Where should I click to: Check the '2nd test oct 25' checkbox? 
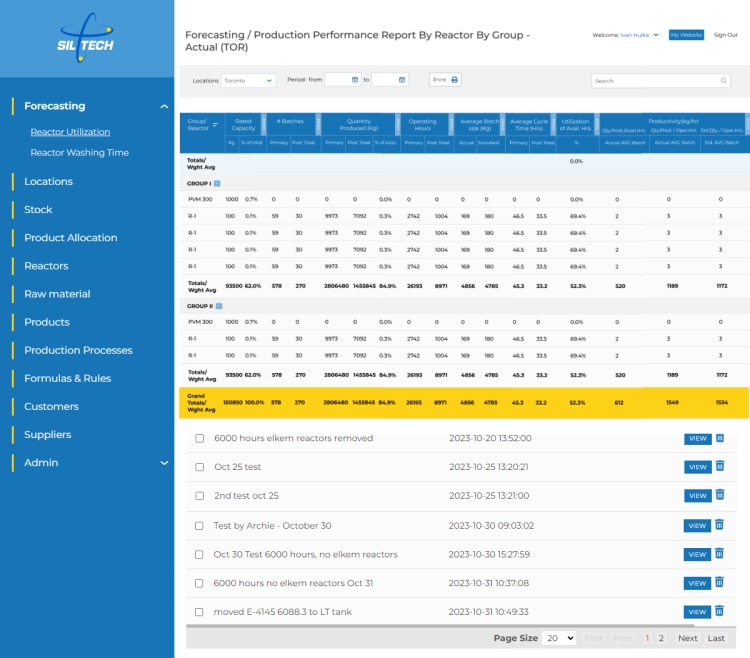(199, 496)
